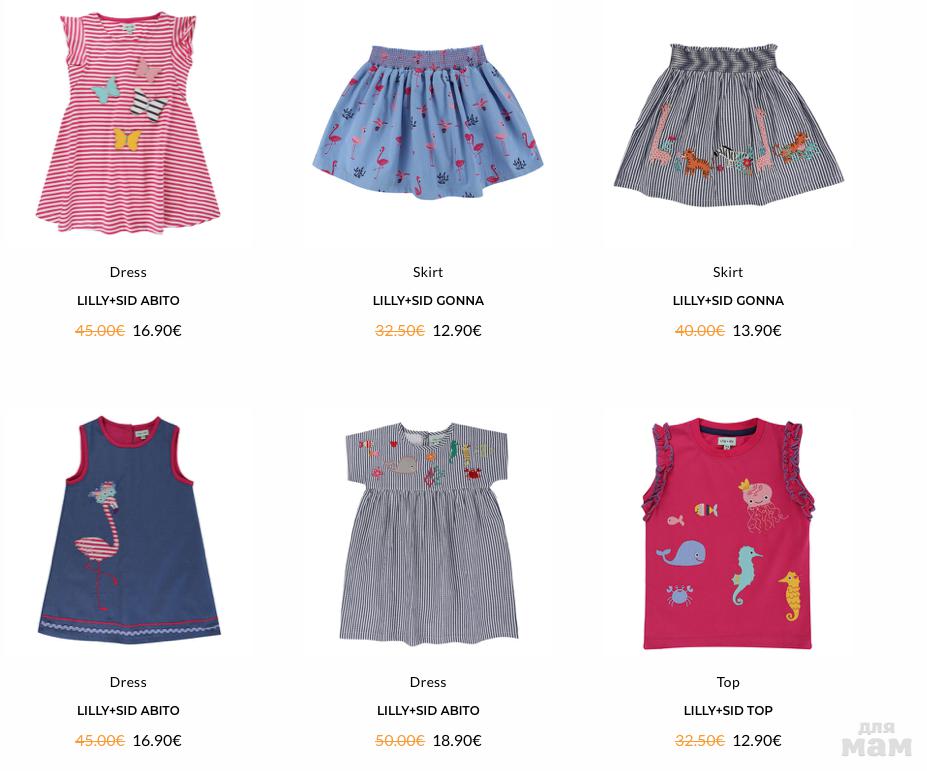
Task: Click the Dress label under butterfly dress
Action: (128, 272)
